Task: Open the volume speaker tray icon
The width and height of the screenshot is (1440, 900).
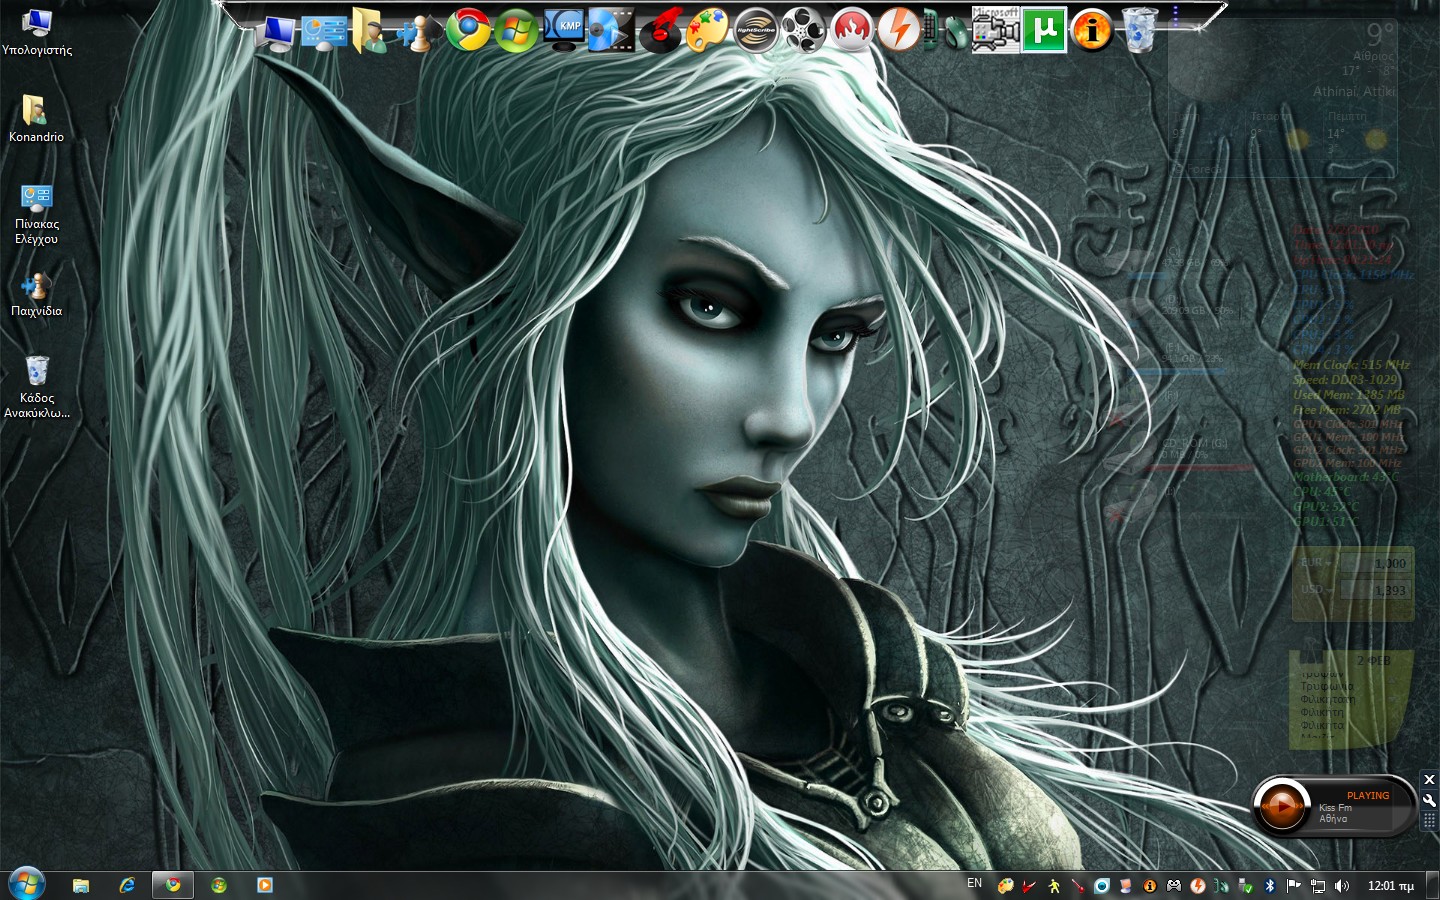Action: point(1342,886)
